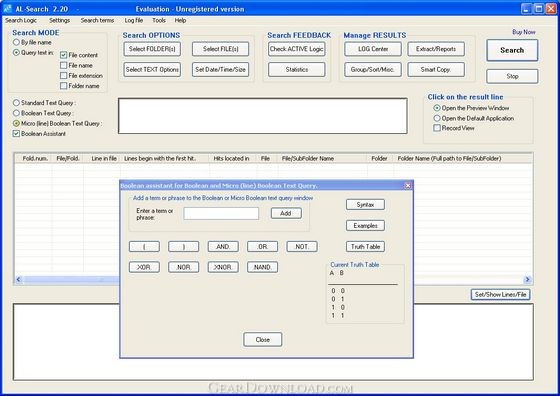The height and width of the screenshot is (396, 560).
Task: Insert the .NAND. operator
Action: coord(262,267)
